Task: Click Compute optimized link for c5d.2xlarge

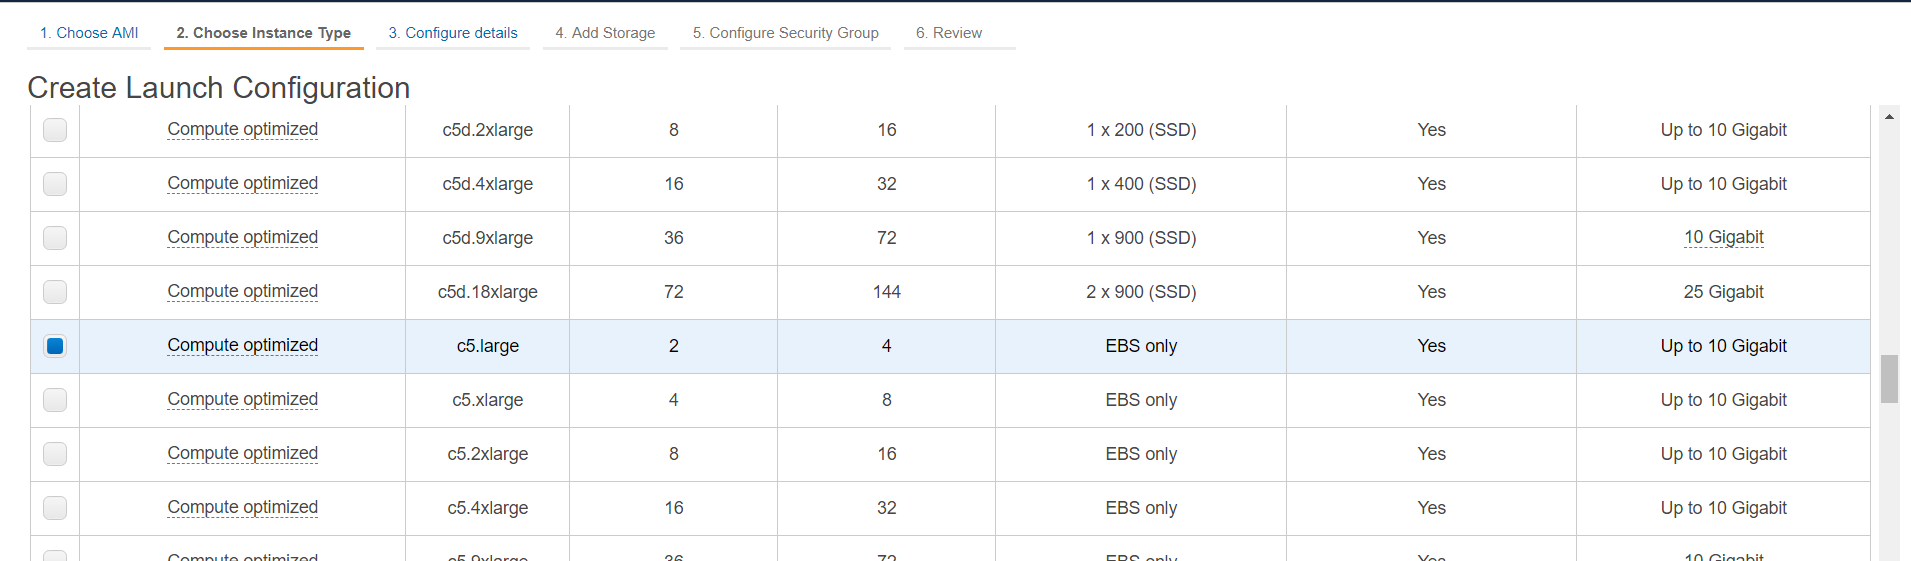Action: [x=243, y=129]
